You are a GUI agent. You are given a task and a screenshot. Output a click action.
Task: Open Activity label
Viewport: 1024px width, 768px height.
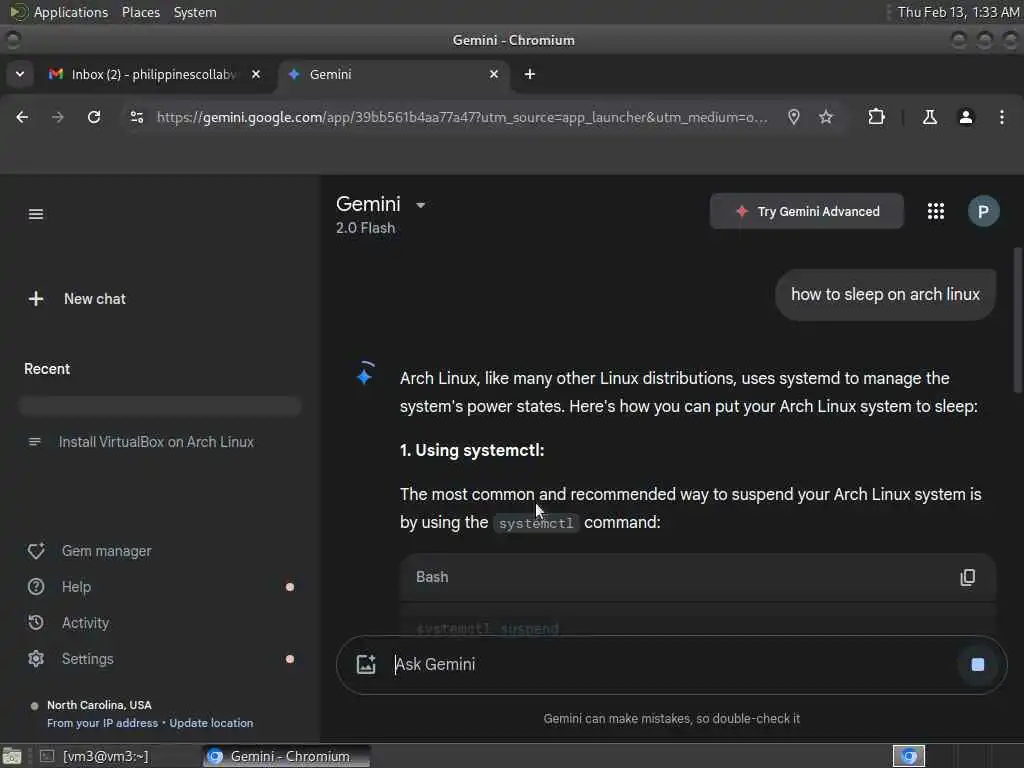86,622
